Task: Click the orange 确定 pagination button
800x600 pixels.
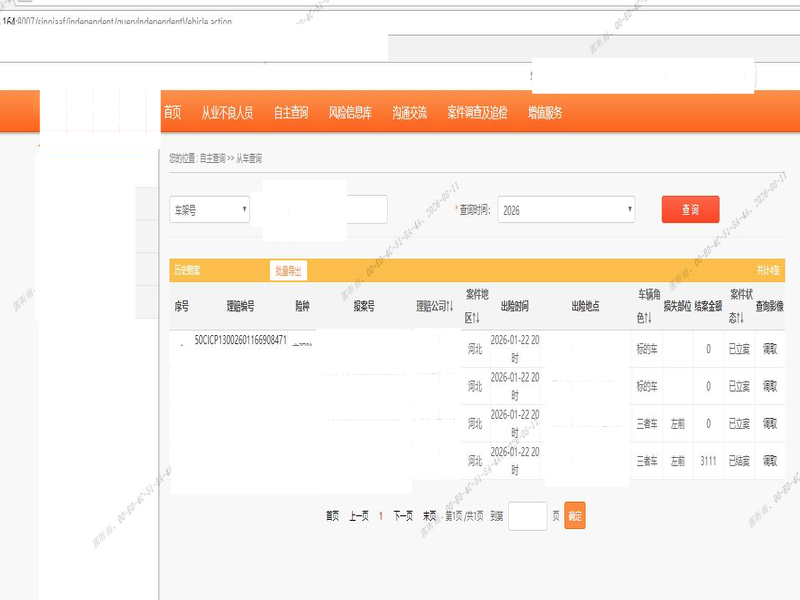Action: [x=575, y=516]
